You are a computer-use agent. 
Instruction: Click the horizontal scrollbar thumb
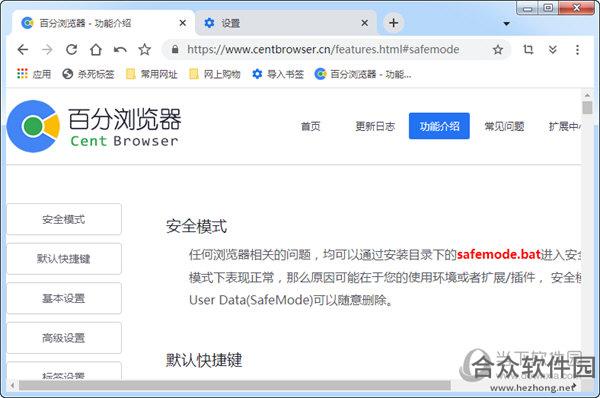click(235, 385)
